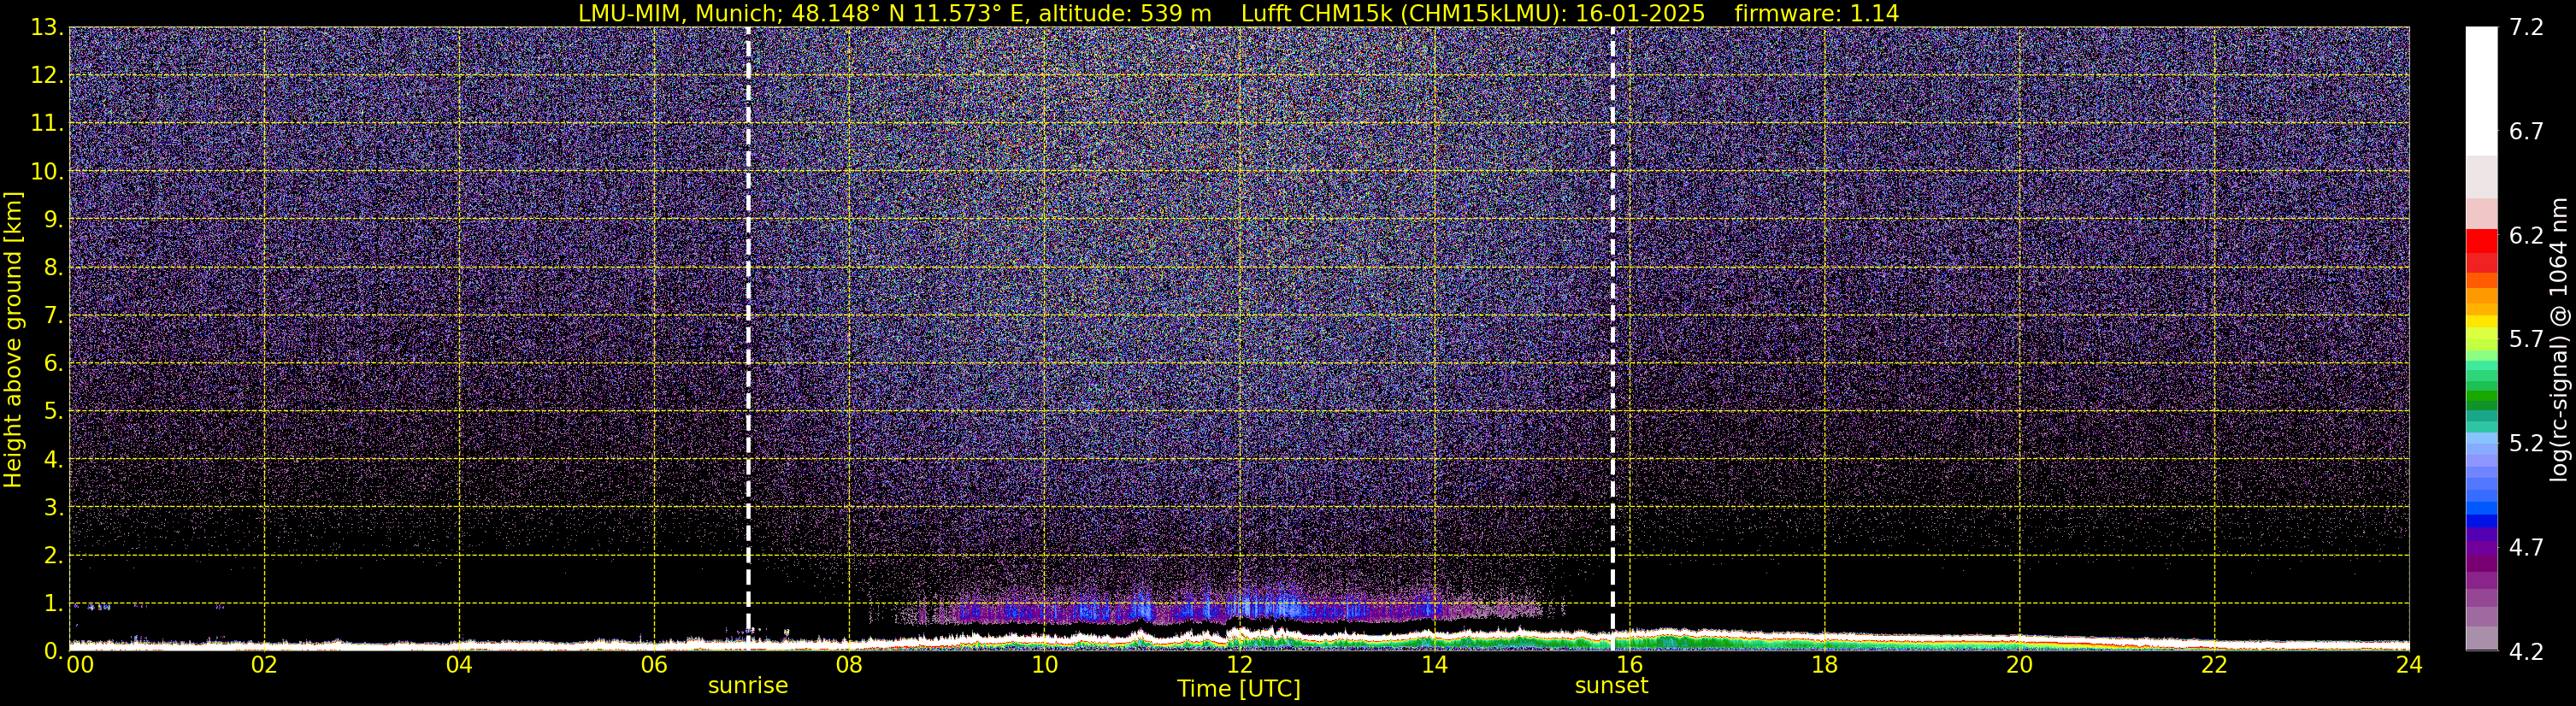Click the time axis tick label 14
Viewport: 2576px width, 706px height.
(x=1434, y=665)
